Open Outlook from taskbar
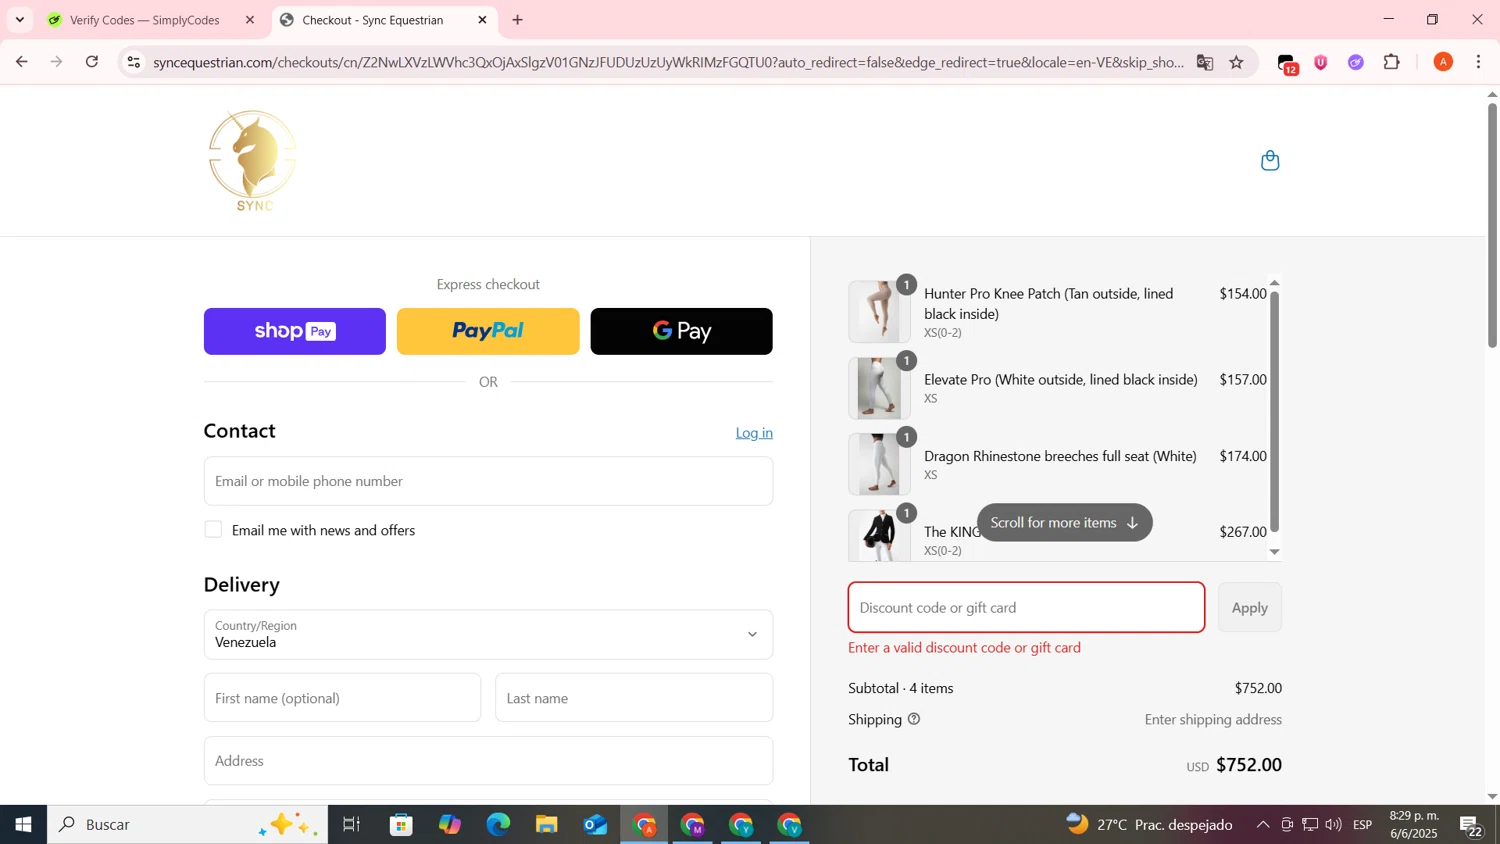The width and height of the screenshot is (1500, 844). point(595,825)
